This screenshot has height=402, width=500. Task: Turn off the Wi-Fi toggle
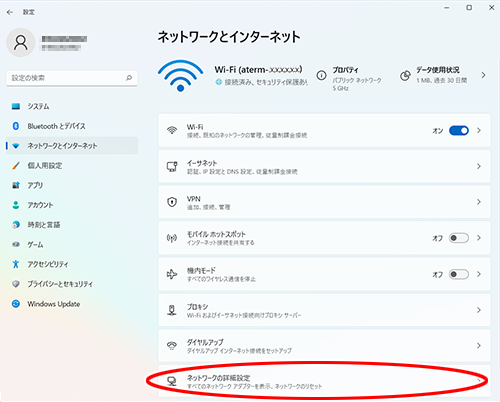click(x=459, y=130)
